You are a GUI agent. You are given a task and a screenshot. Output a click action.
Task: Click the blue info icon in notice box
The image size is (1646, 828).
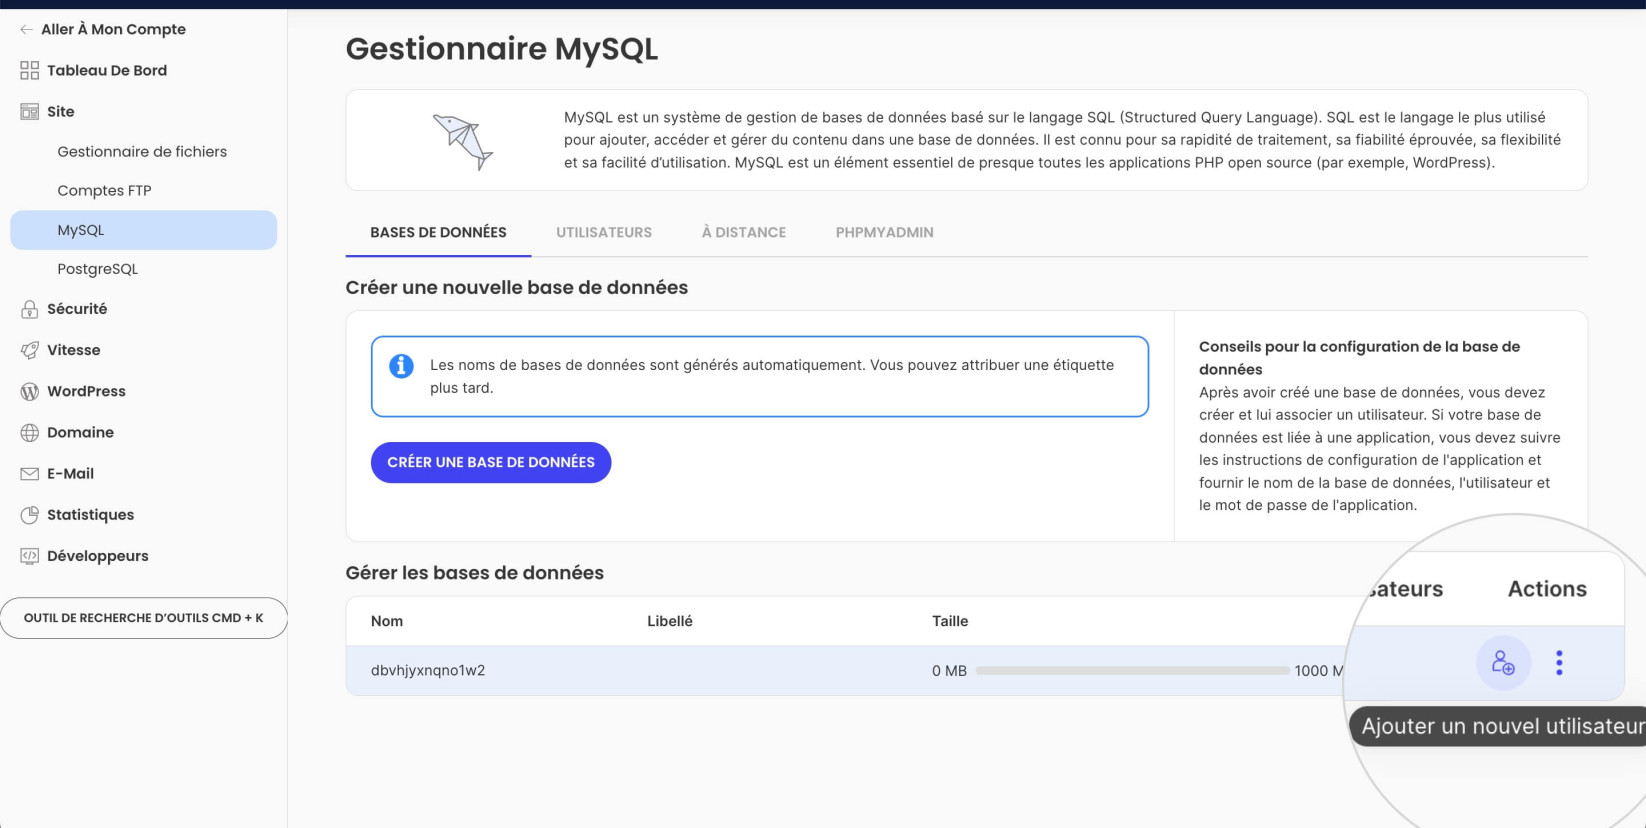pyautogui.click(x=401, y=366)
